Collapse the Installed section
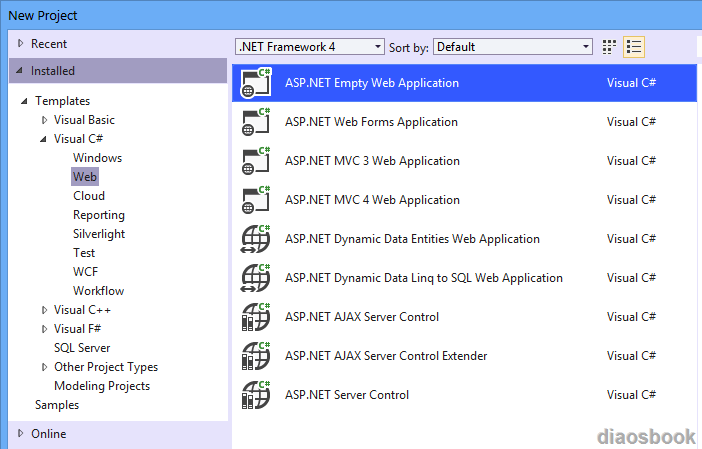702x449 pixels. [20, 70]
